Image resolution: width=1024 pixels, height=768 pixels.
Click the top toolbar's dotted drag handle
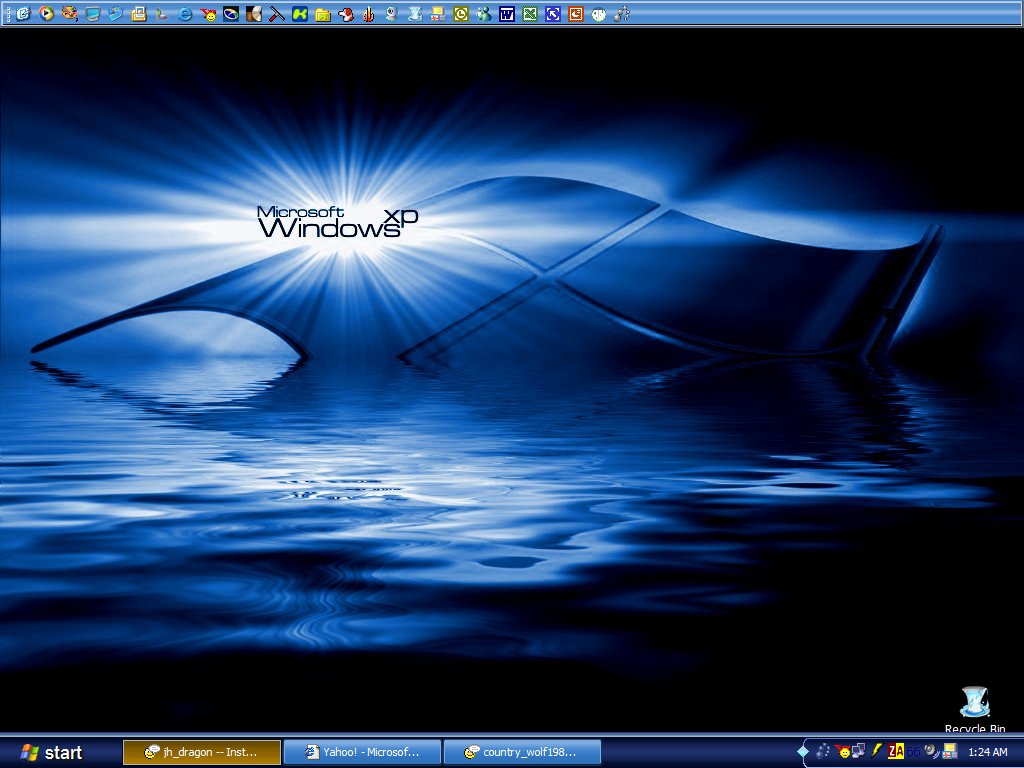coord(8,13)
